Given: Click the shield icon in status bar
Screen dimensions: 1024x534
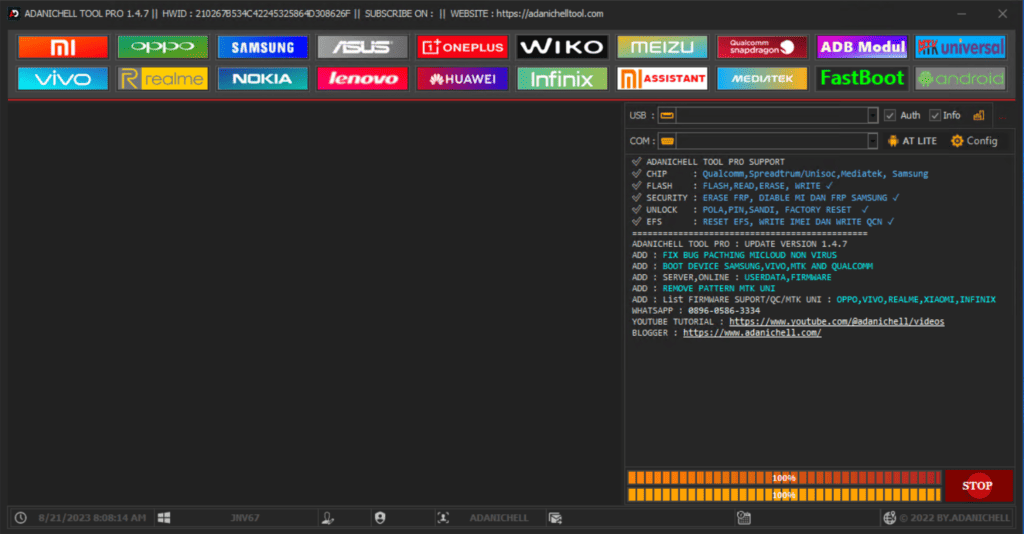Looking at the screenshot, I should point(380,518).
